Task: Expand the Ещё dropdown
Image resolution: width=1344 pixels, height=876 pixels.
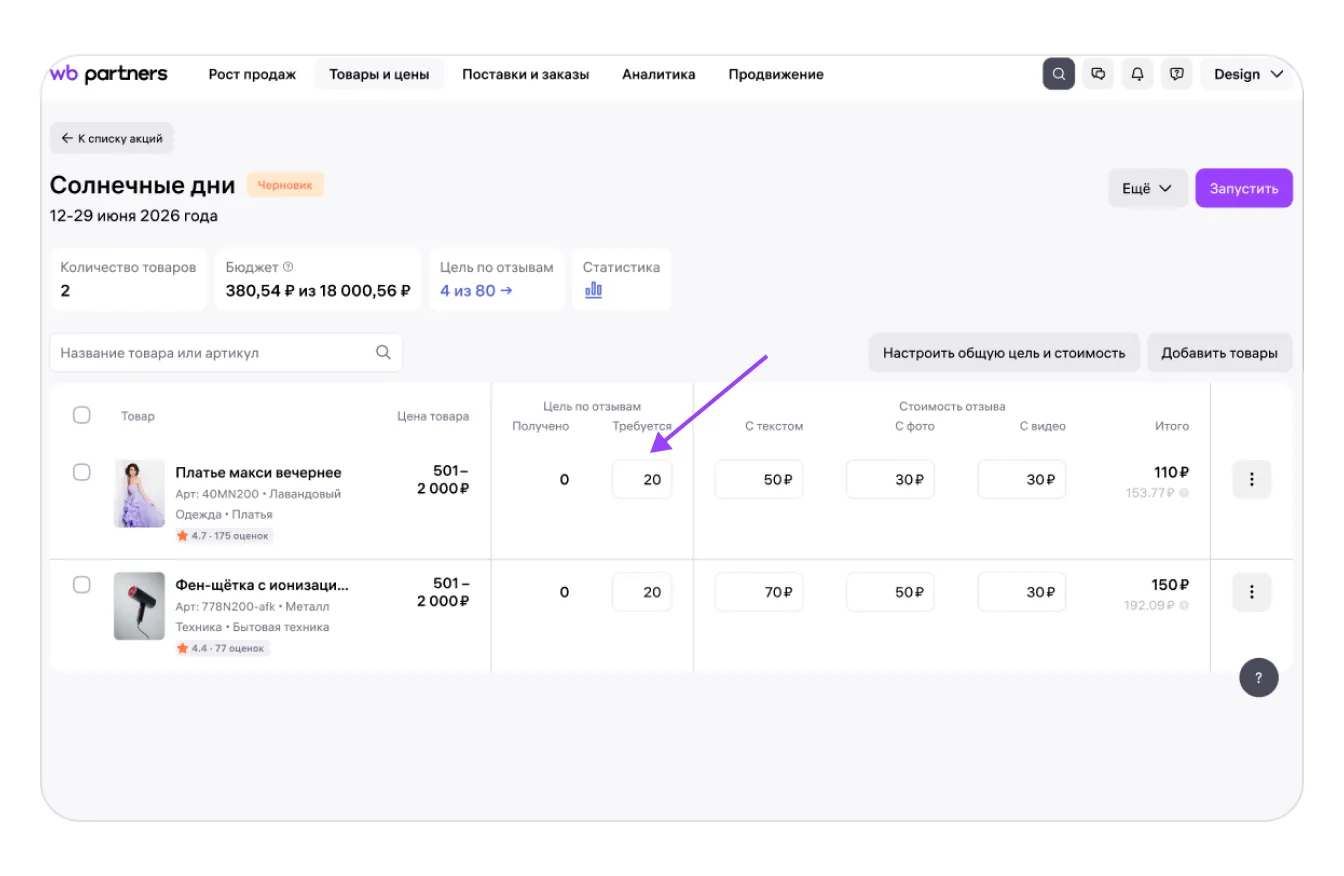Action: pyautogui.click(x=1148, y=188)
